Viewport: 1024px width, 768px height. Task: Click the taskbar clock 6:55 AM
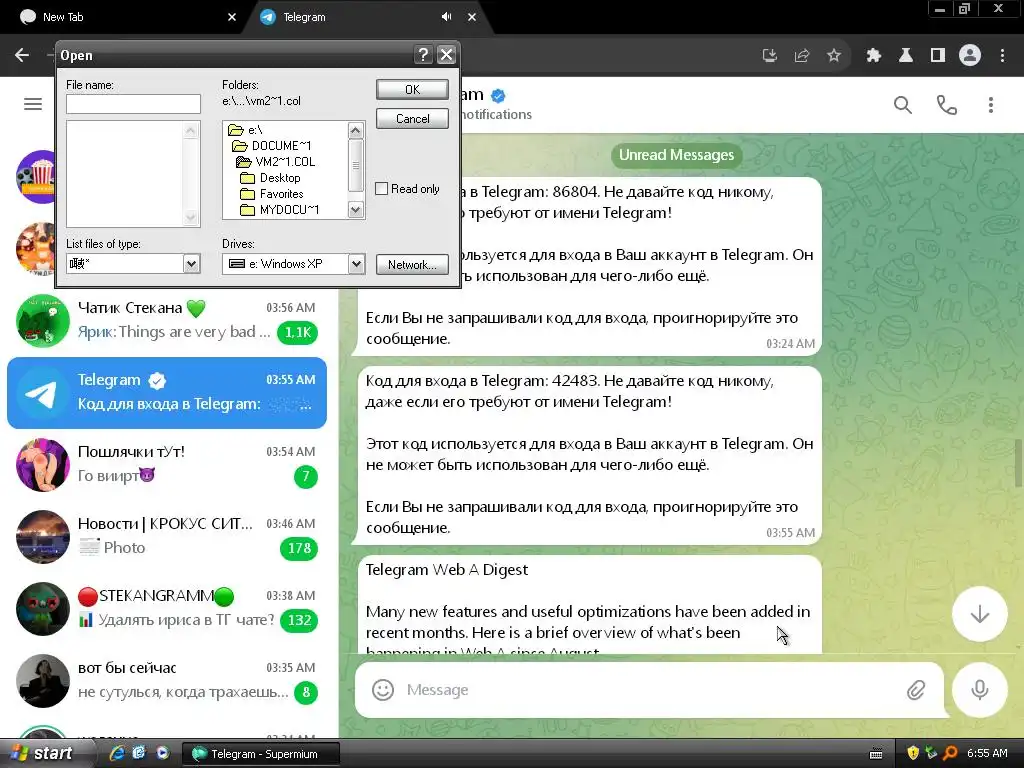tap(987, 753)
